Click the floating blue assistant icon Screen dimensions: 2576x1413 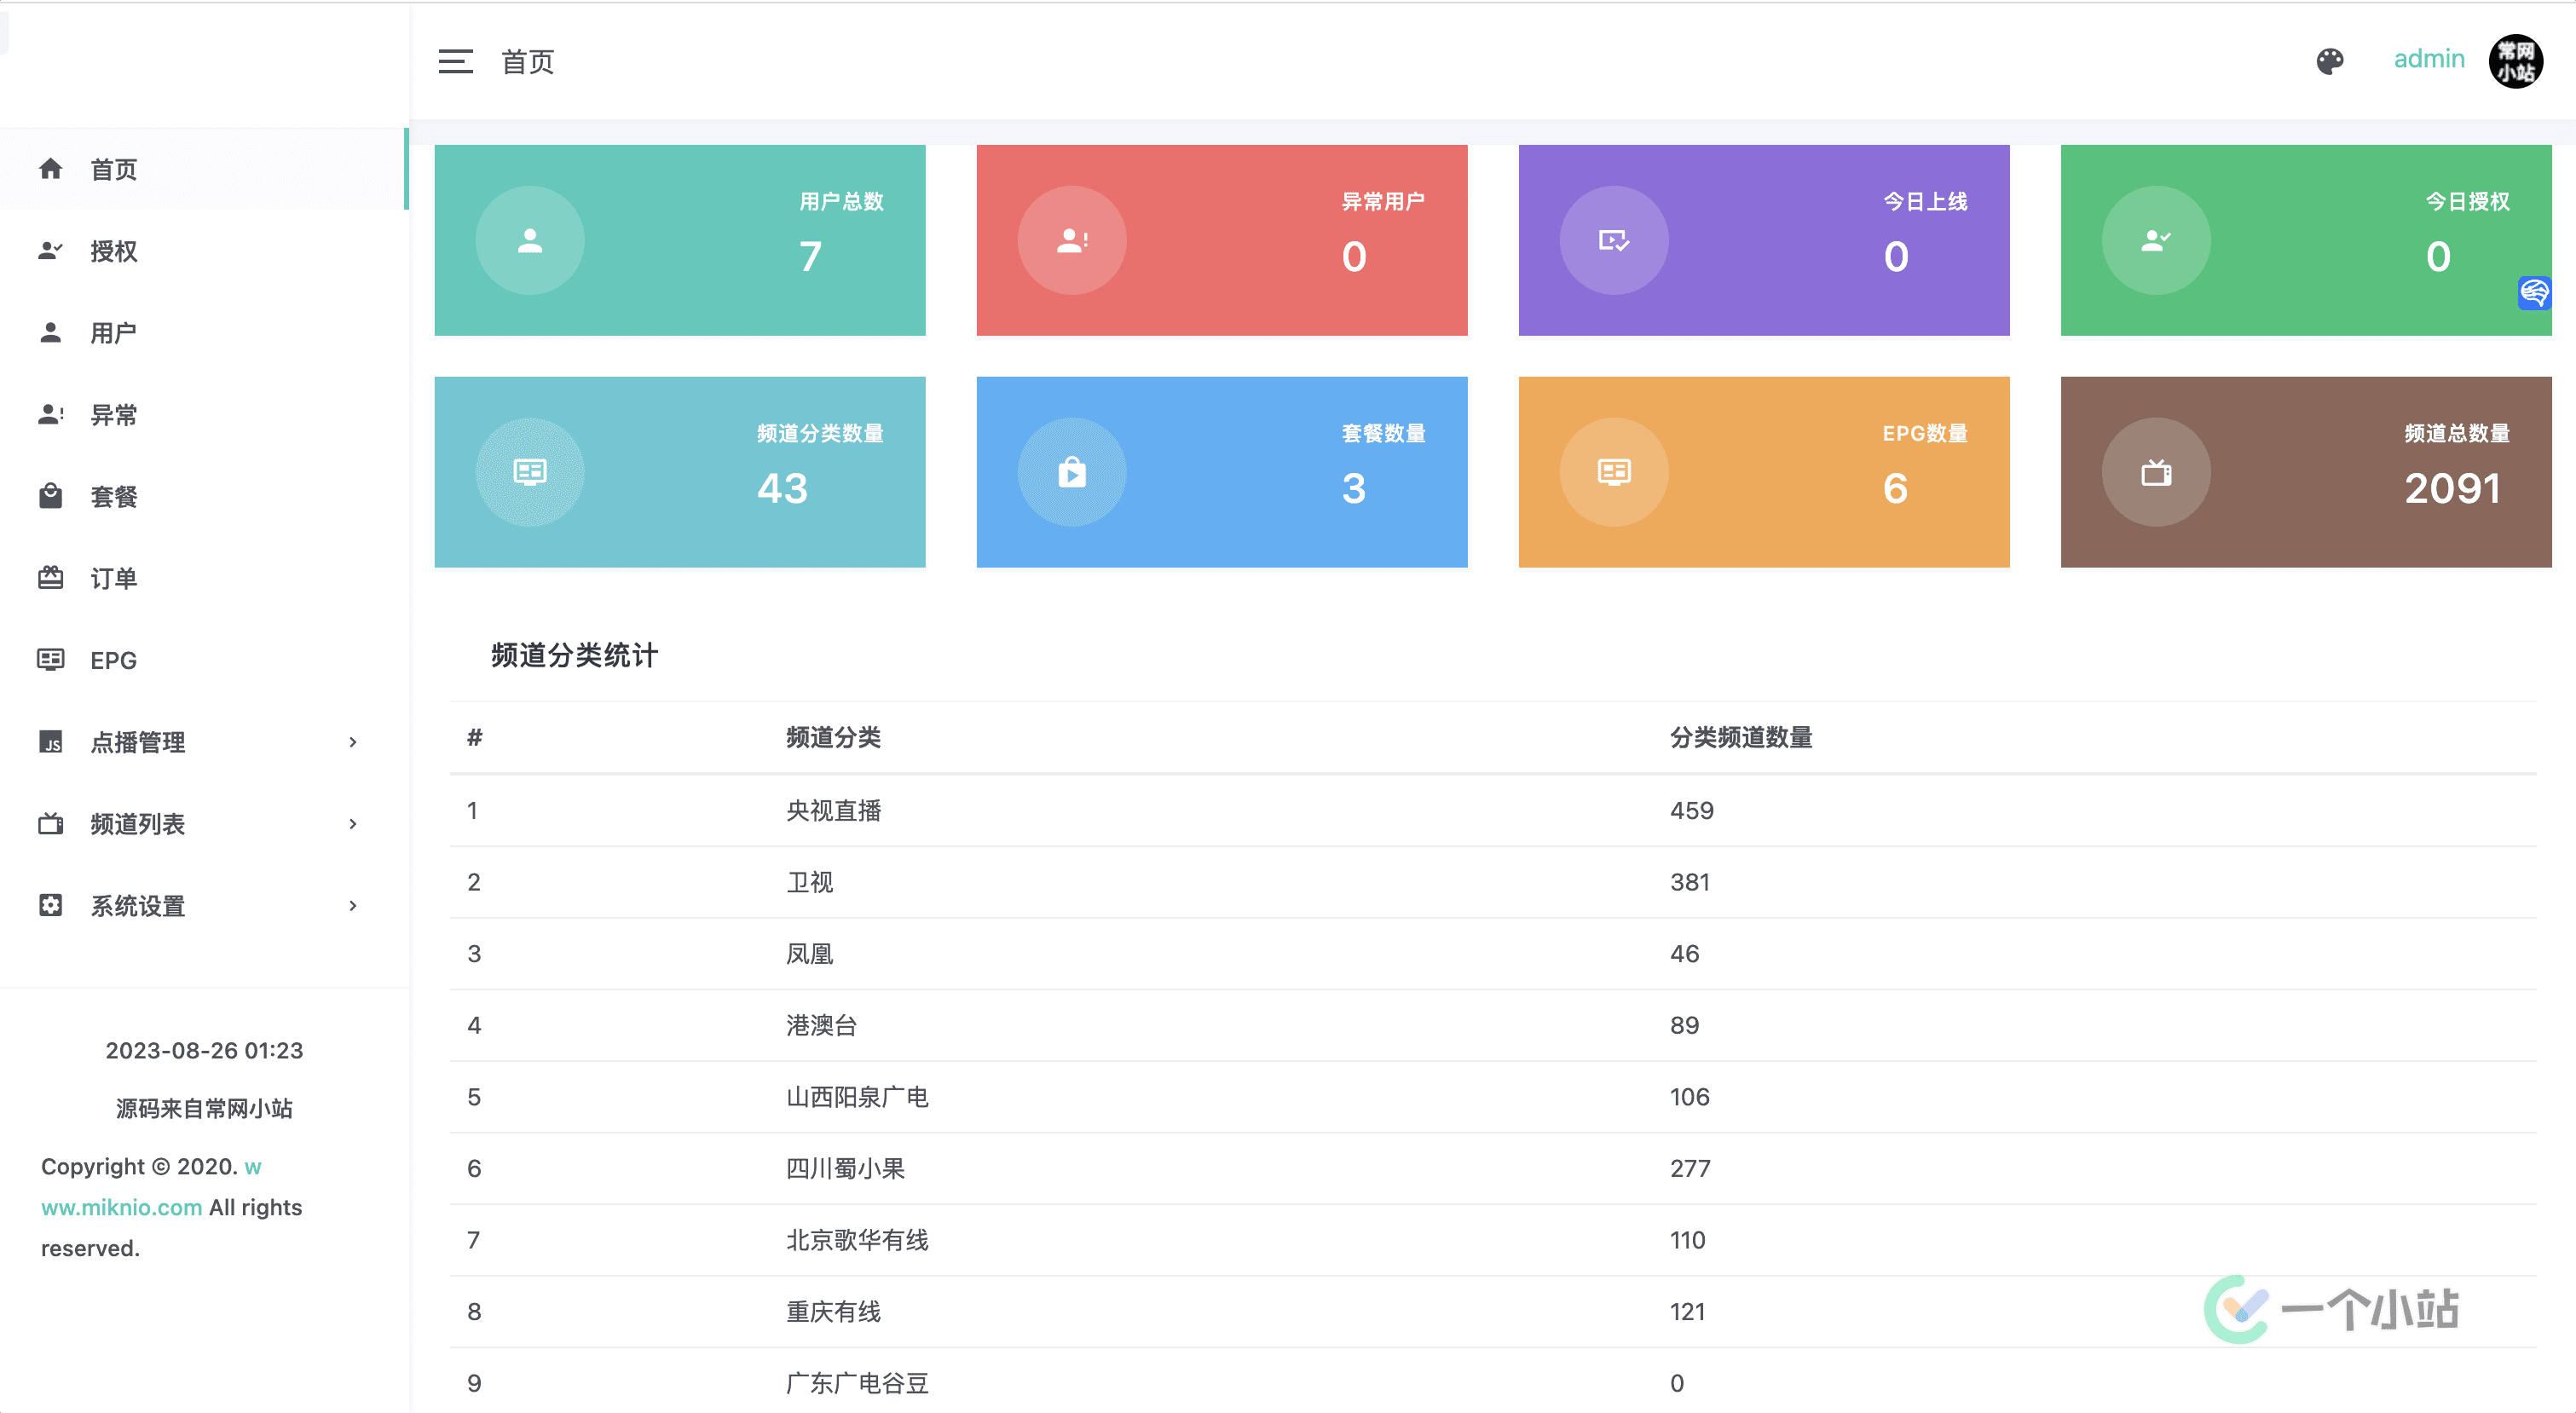[2534, 293]
